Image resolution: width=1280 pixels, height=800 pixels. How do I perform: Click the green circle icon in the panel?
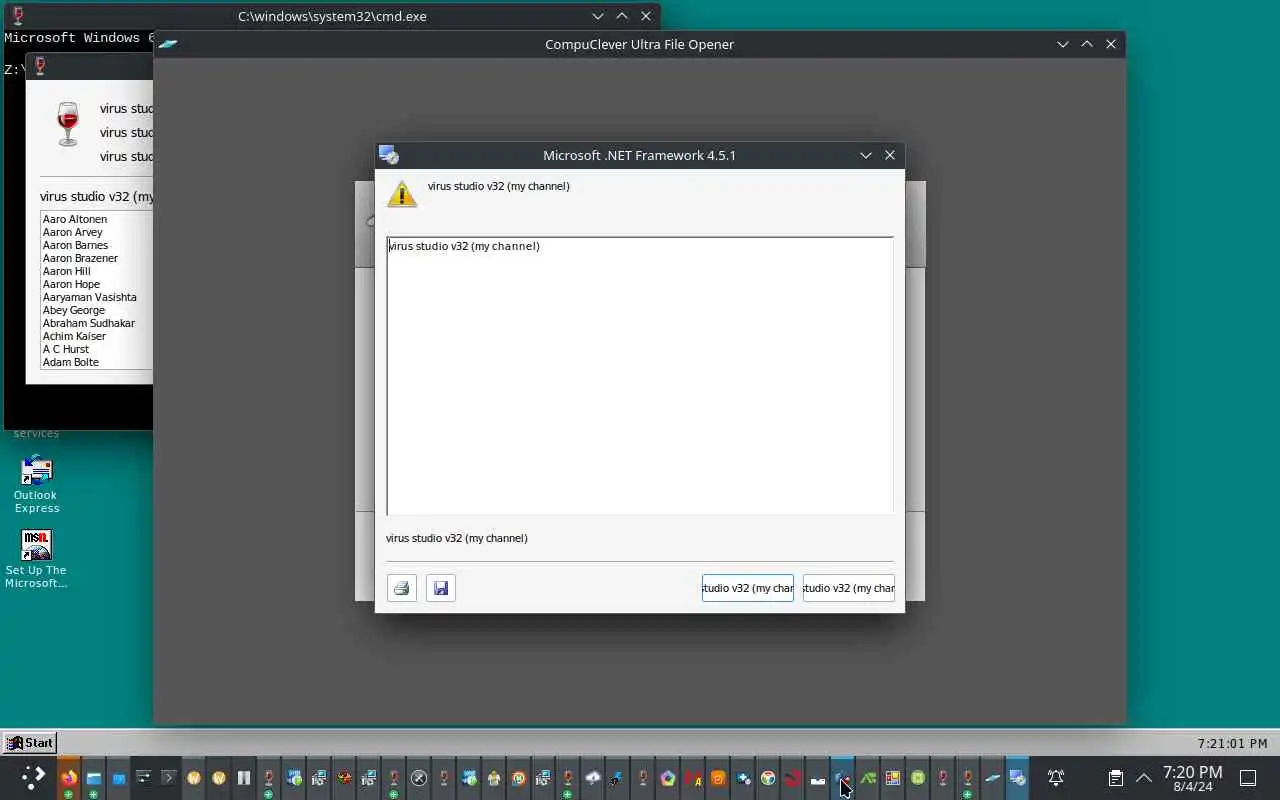pyautogui.click(x=918, y=777)
